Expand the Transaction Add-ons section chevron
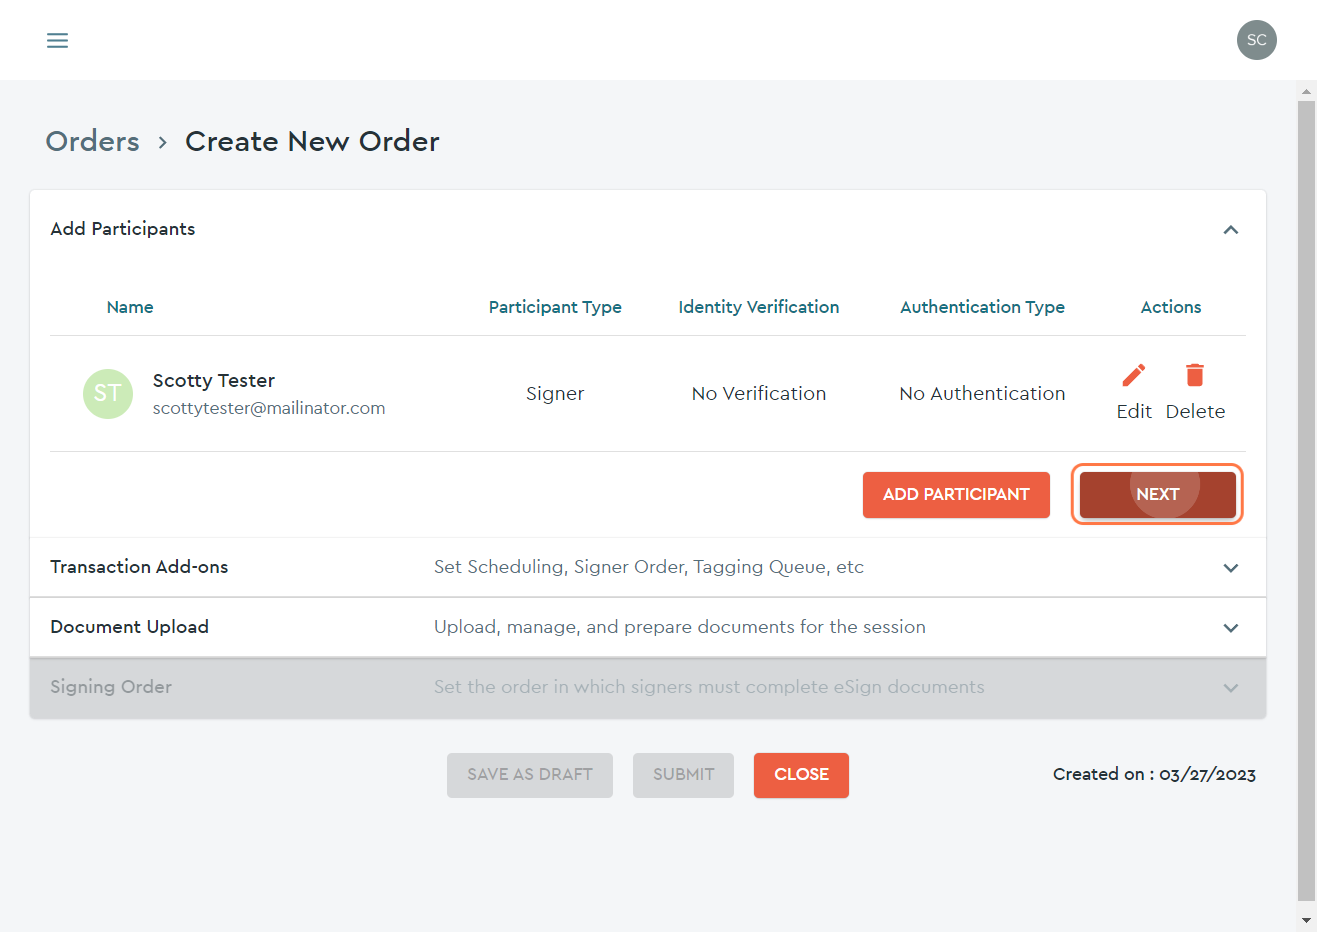Screen dimensions: 1317x932 [1231, 568]
